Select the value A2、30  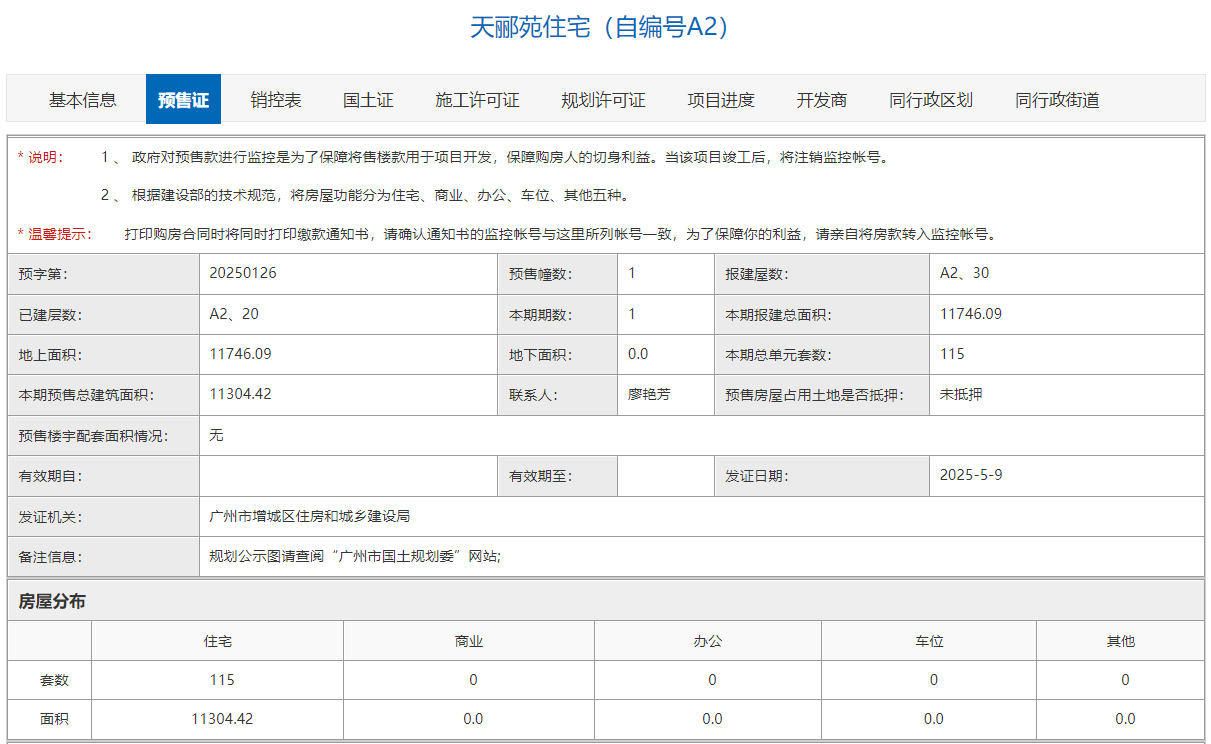(965, 273)
